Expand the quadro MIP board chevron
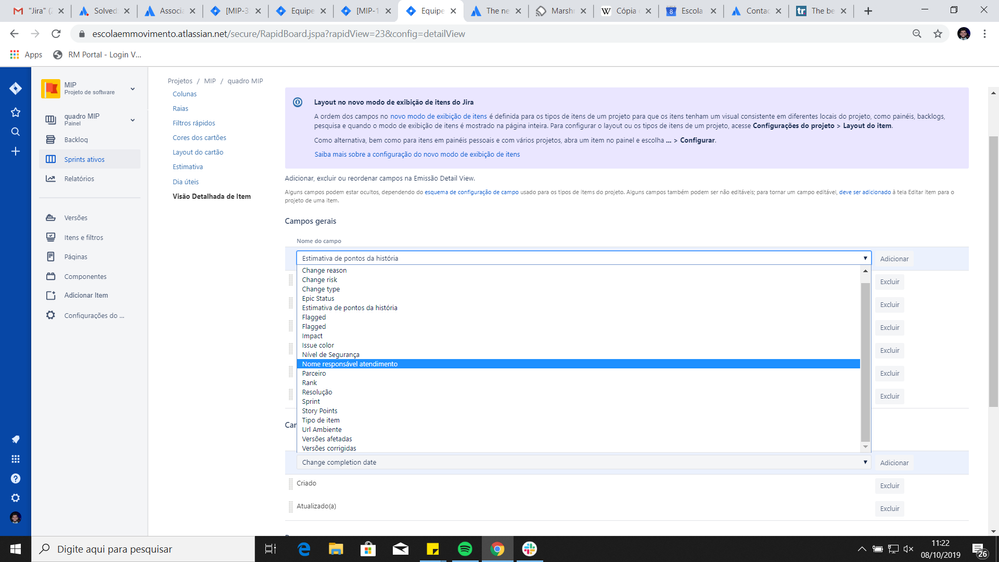Image resolution: width=999 pixels, height=562 pixels. tap(133, 120)
